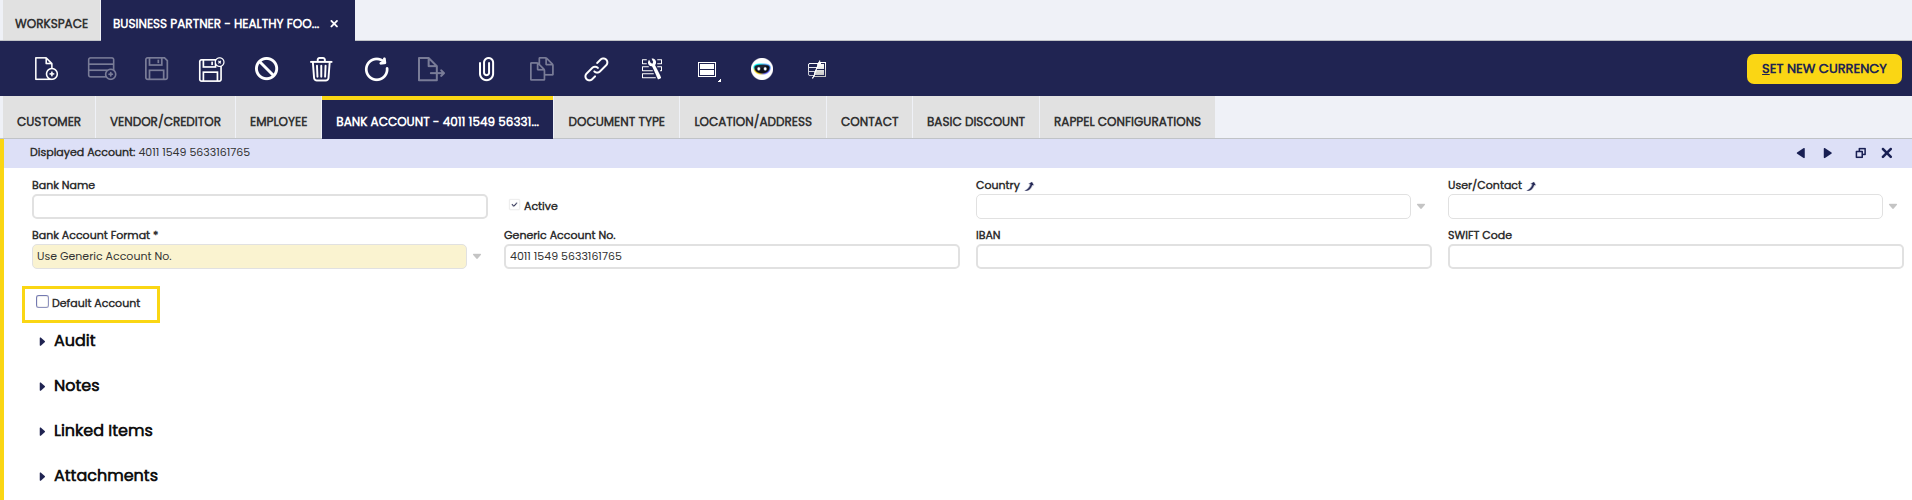Click the cancel/undo changes icon
This screenshot has height=500, width=1912.
coord(266,69)
